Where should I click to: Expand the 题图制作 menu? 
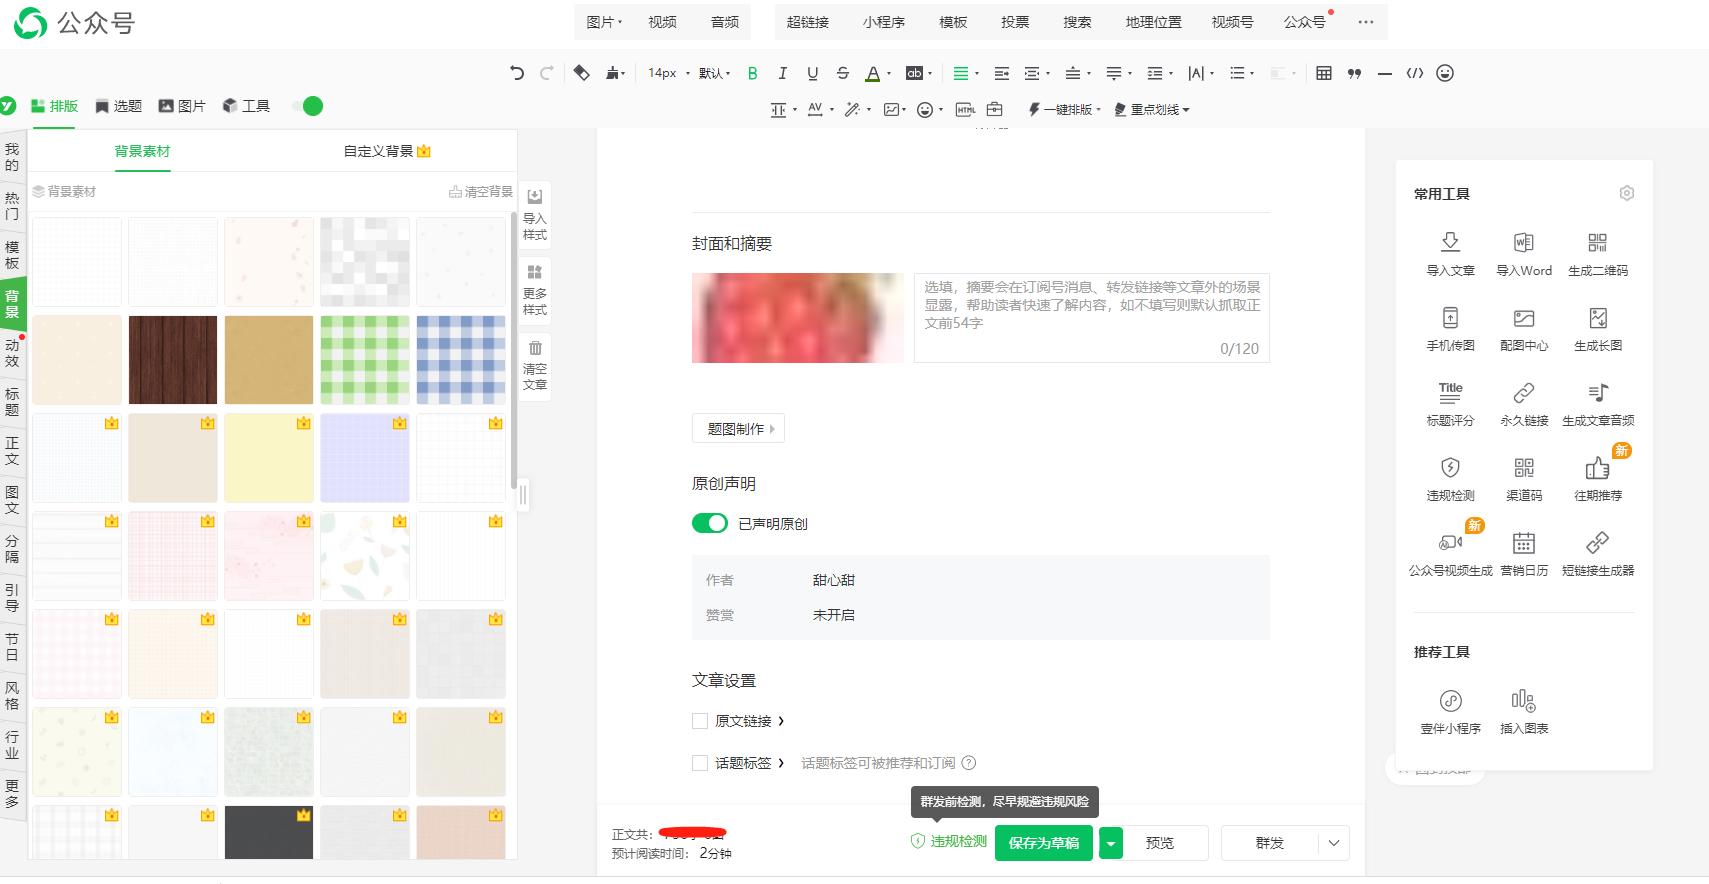pyautogui.click(x=739, y=429)
